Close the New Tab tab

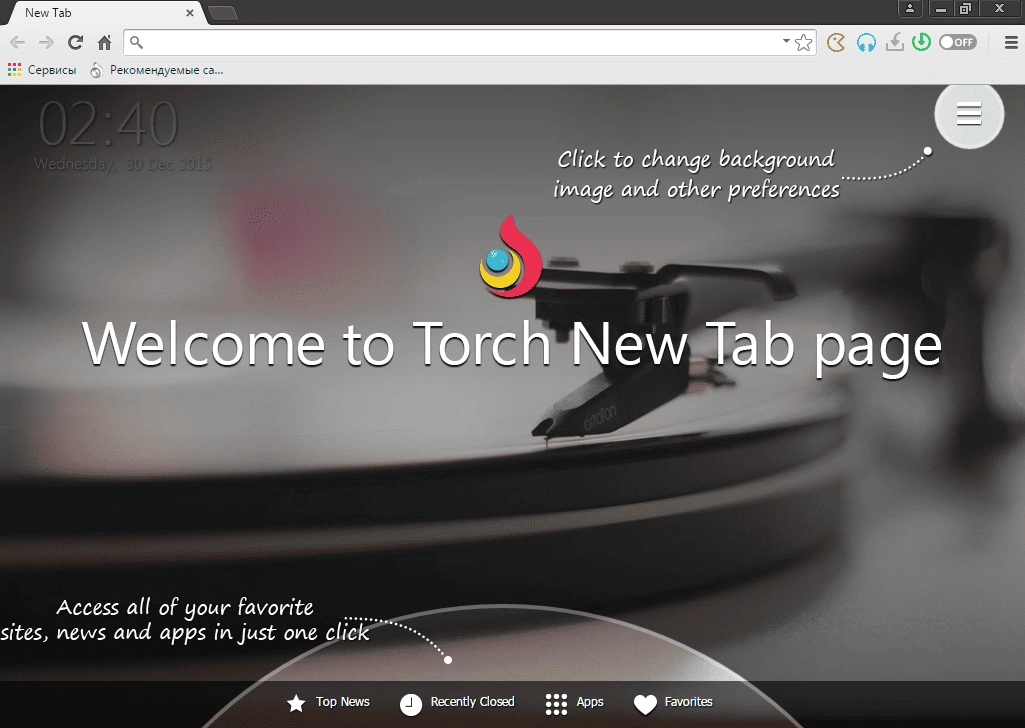pos(190,13)
